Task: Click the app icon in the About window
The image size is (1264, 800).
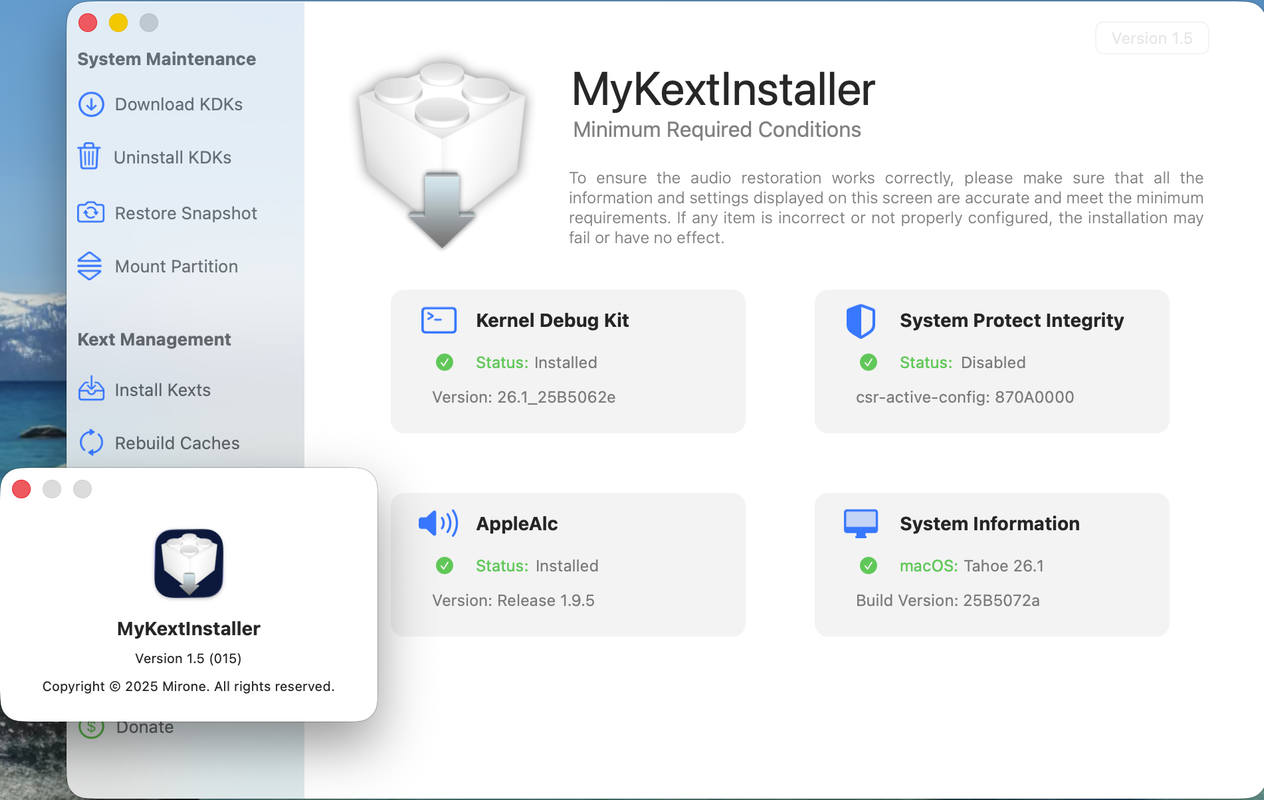Action: pyautogui.click(x=188, y=564)
